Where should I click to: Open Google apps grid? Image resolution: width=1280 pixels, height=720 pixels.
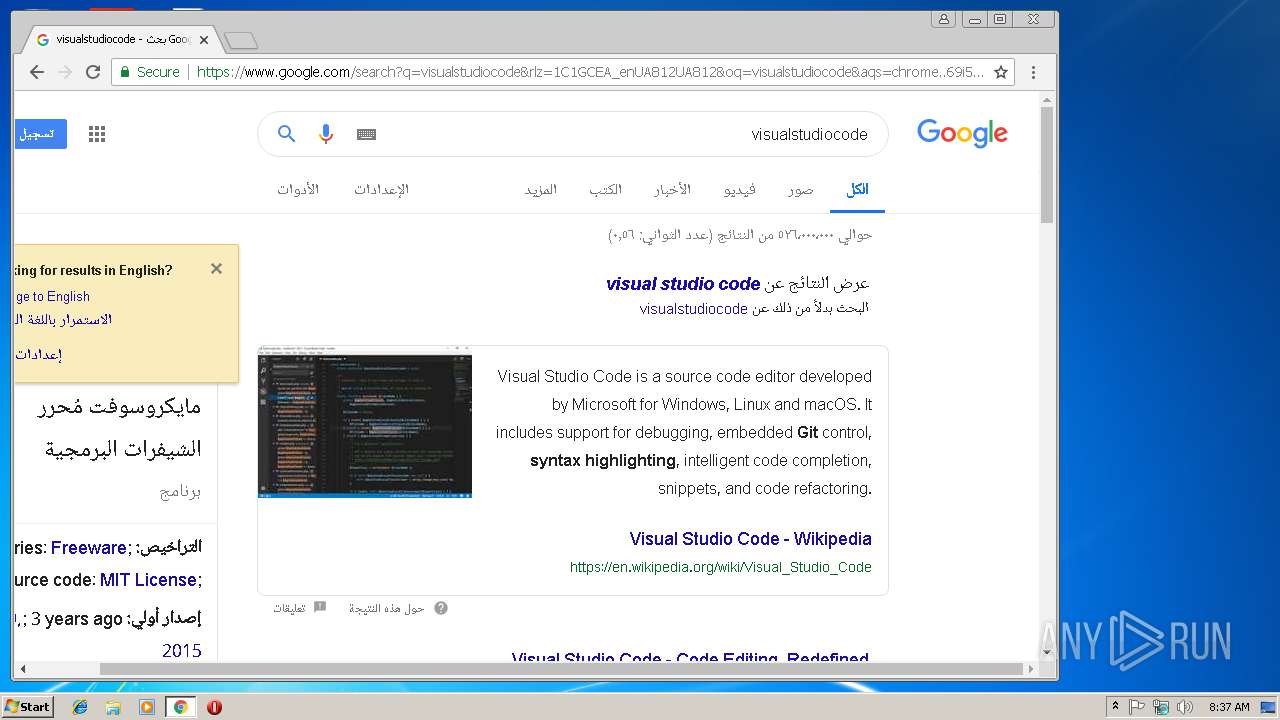pyautogui.click(x=97, y=134)
